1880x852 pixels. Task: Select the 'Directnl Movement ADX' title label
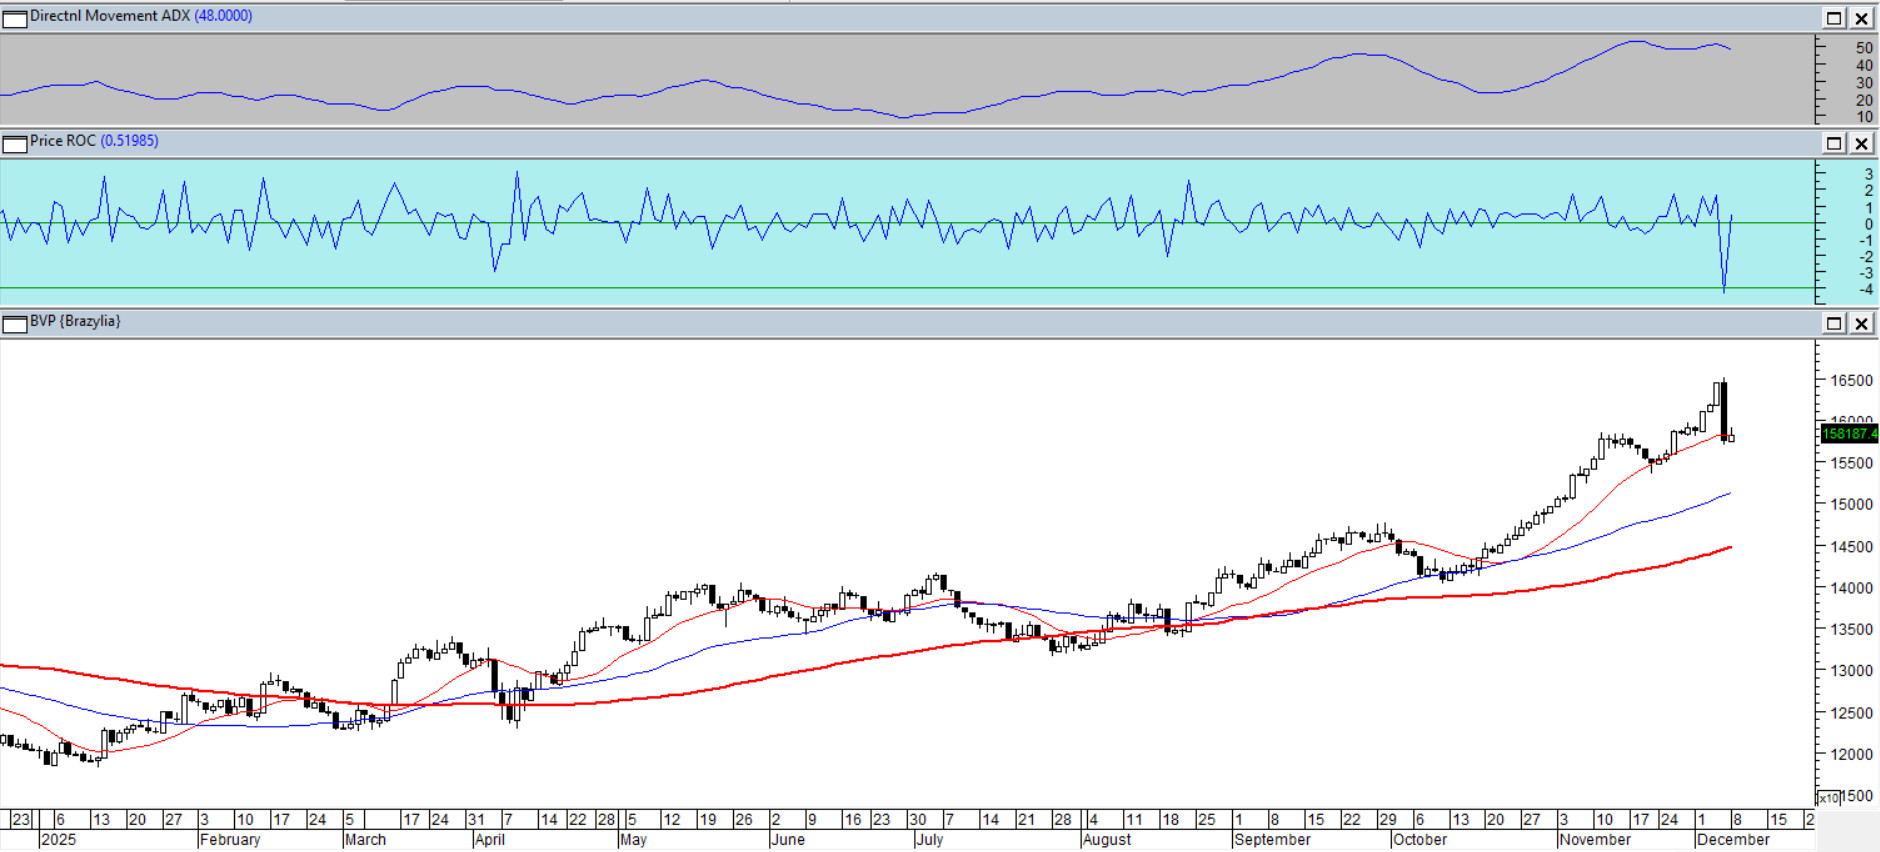click(x=109, y=16)
